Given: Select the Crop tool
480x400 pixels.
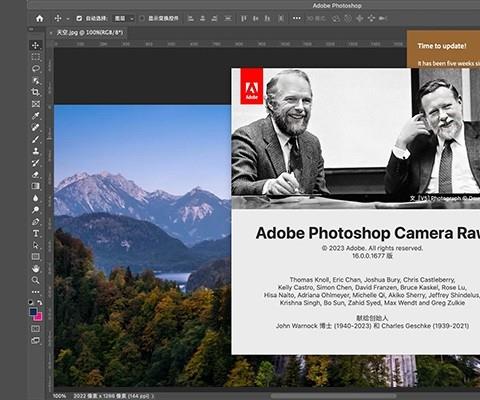Looking at the screenshot, I should pyautogui.click(x=36, y=92).
